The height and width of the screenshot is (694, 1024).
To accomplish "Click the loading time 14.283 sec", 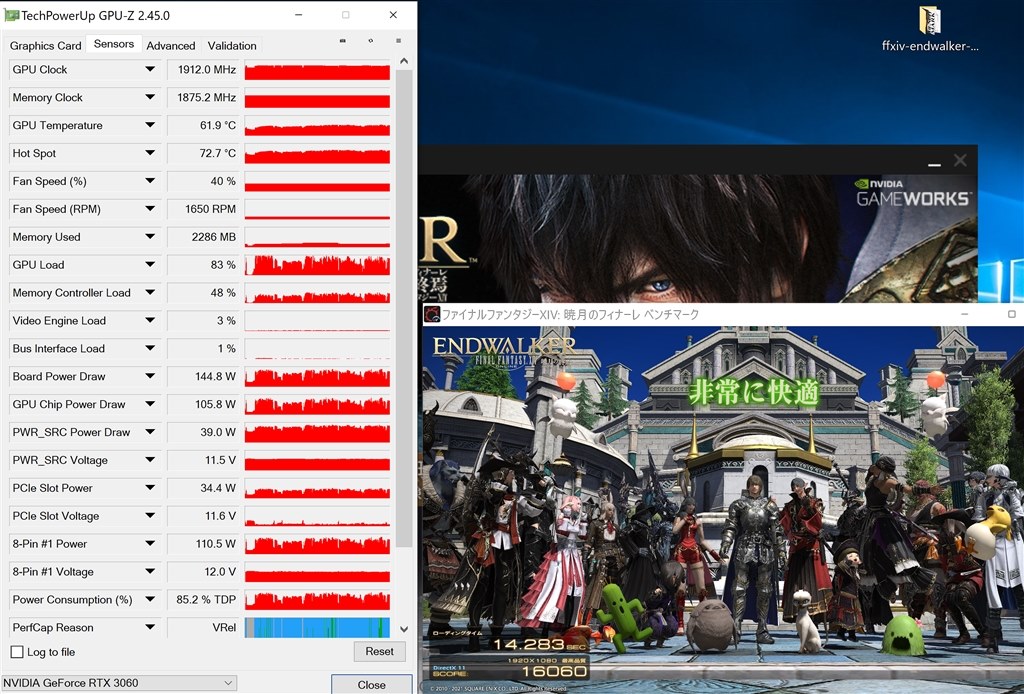I will pos(539,644).
